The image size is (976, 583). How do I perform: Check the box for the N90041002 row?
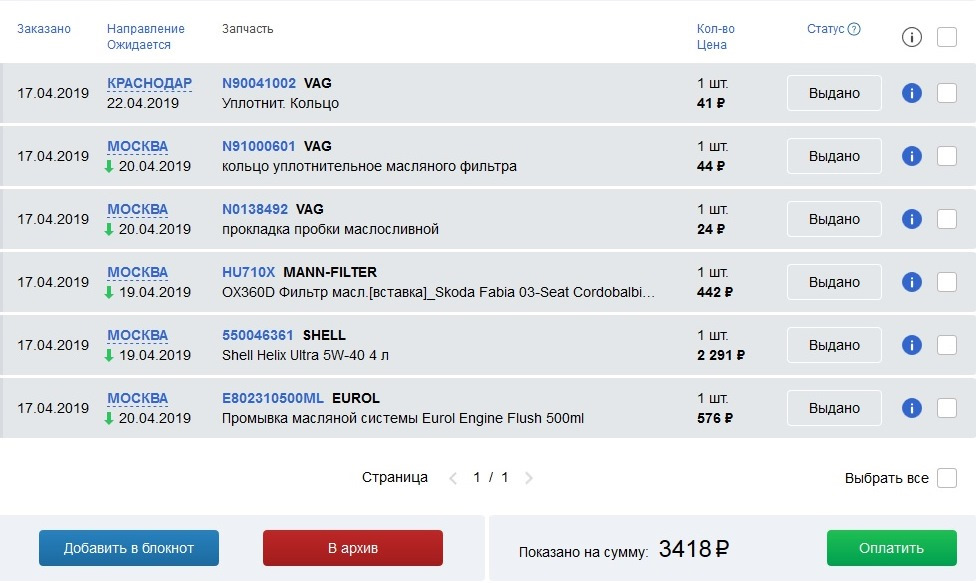pyautogui.click(x=947, y=93)
